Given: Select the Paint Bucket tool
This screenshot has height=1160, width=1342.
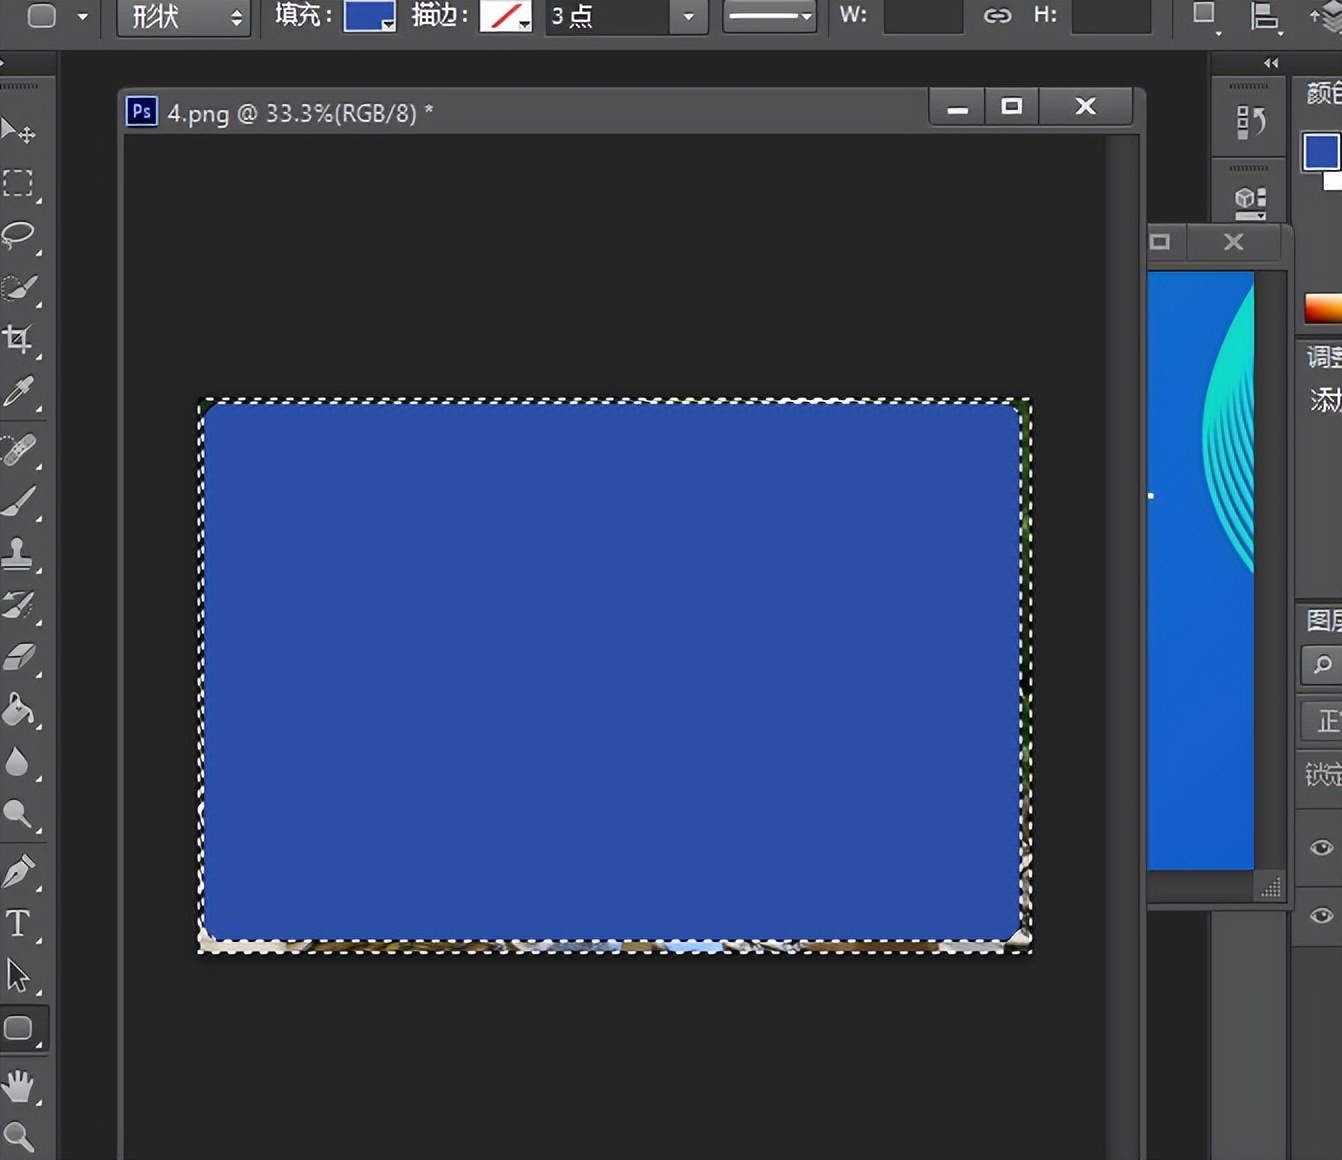Looking at the screenshot, I should pos(18,710).
